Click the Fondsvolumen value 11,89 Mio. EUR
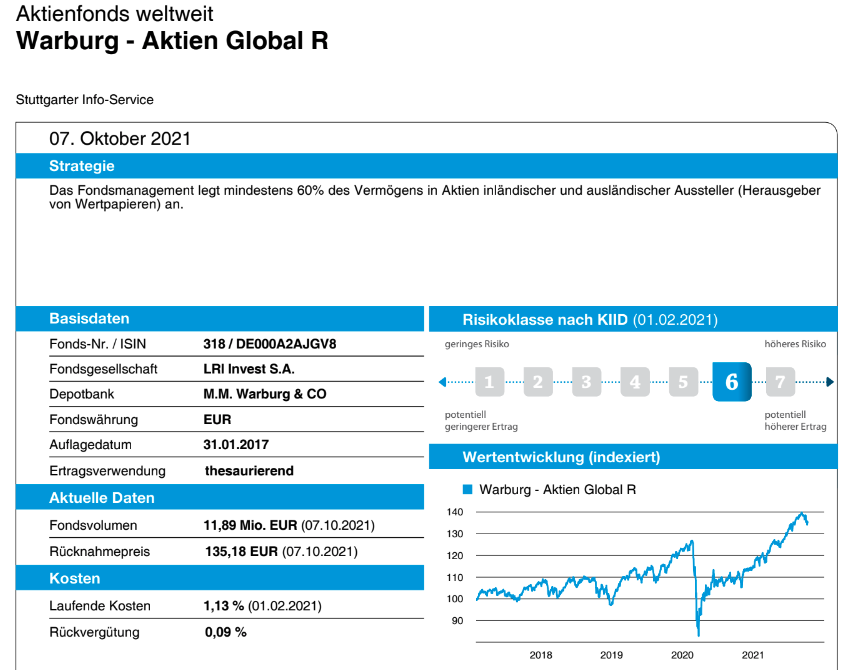The width and height of the screenshot is (851, 670). pyautogui.click(x=250, y=525)
